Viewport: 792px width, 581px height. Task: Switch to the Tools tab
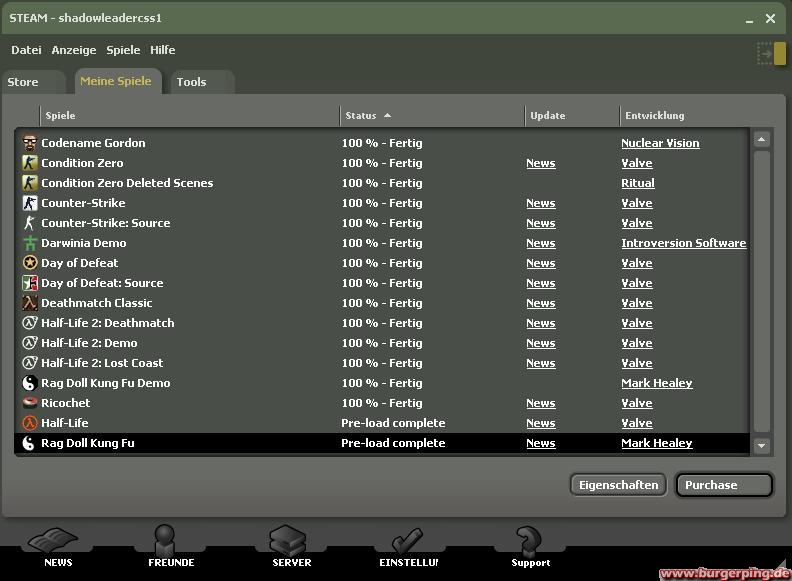pos(203,82)
